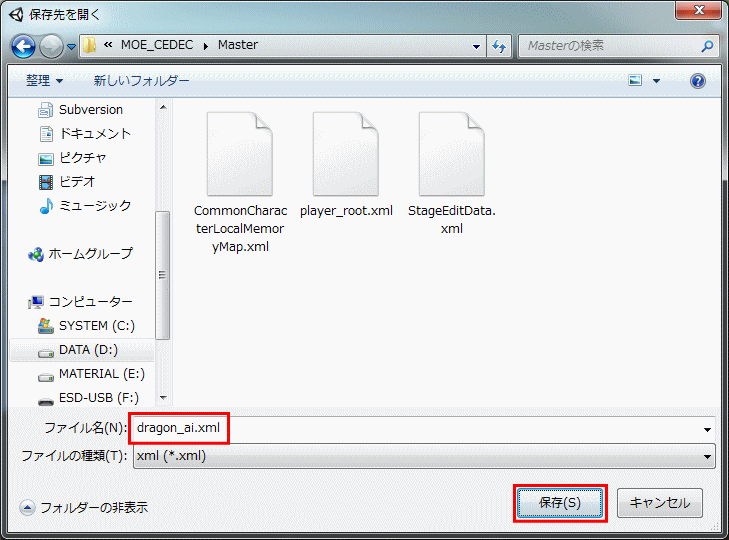Click the sidebar scroll up arrow
Viewport: 729px width, 540px height.
pyautogui.click(x=163, y=107)
